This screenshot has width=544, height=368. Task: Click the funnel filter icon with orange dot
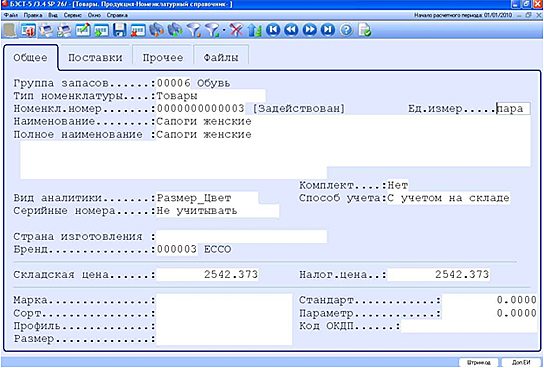[x=194, y=30]
